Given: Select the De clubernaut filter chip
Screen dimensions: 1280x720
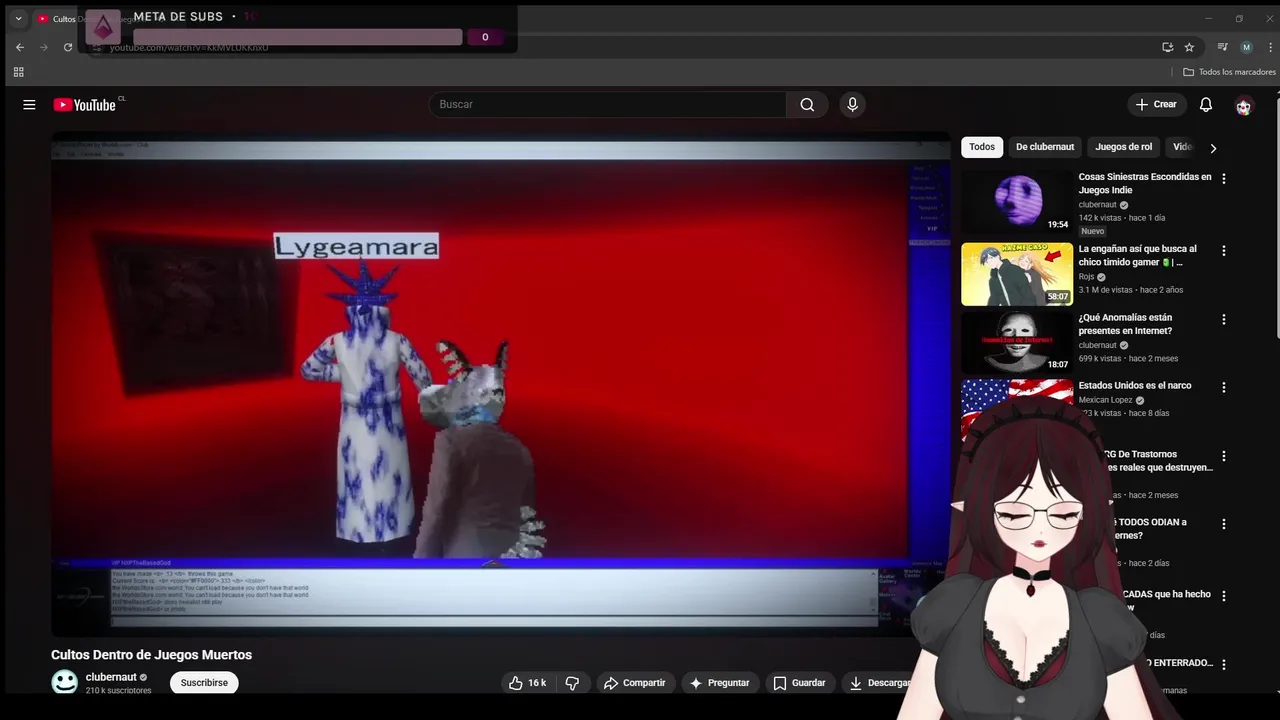Looking at the screenshot, I should click(x=1045, y=147).
